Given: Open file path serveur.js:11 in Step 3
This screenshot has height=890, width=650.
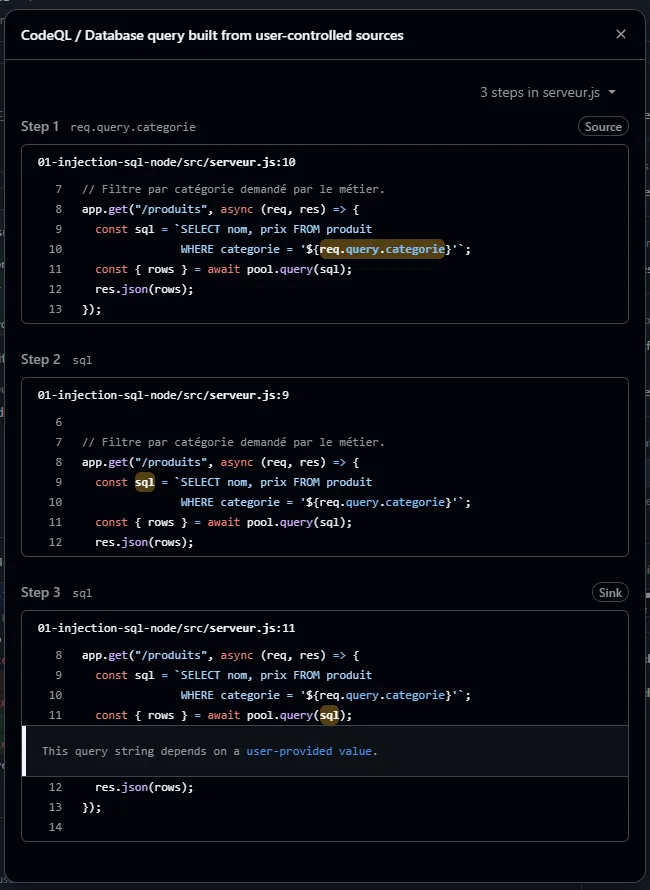Looking at the screenshot, I should tap(166, 628).
